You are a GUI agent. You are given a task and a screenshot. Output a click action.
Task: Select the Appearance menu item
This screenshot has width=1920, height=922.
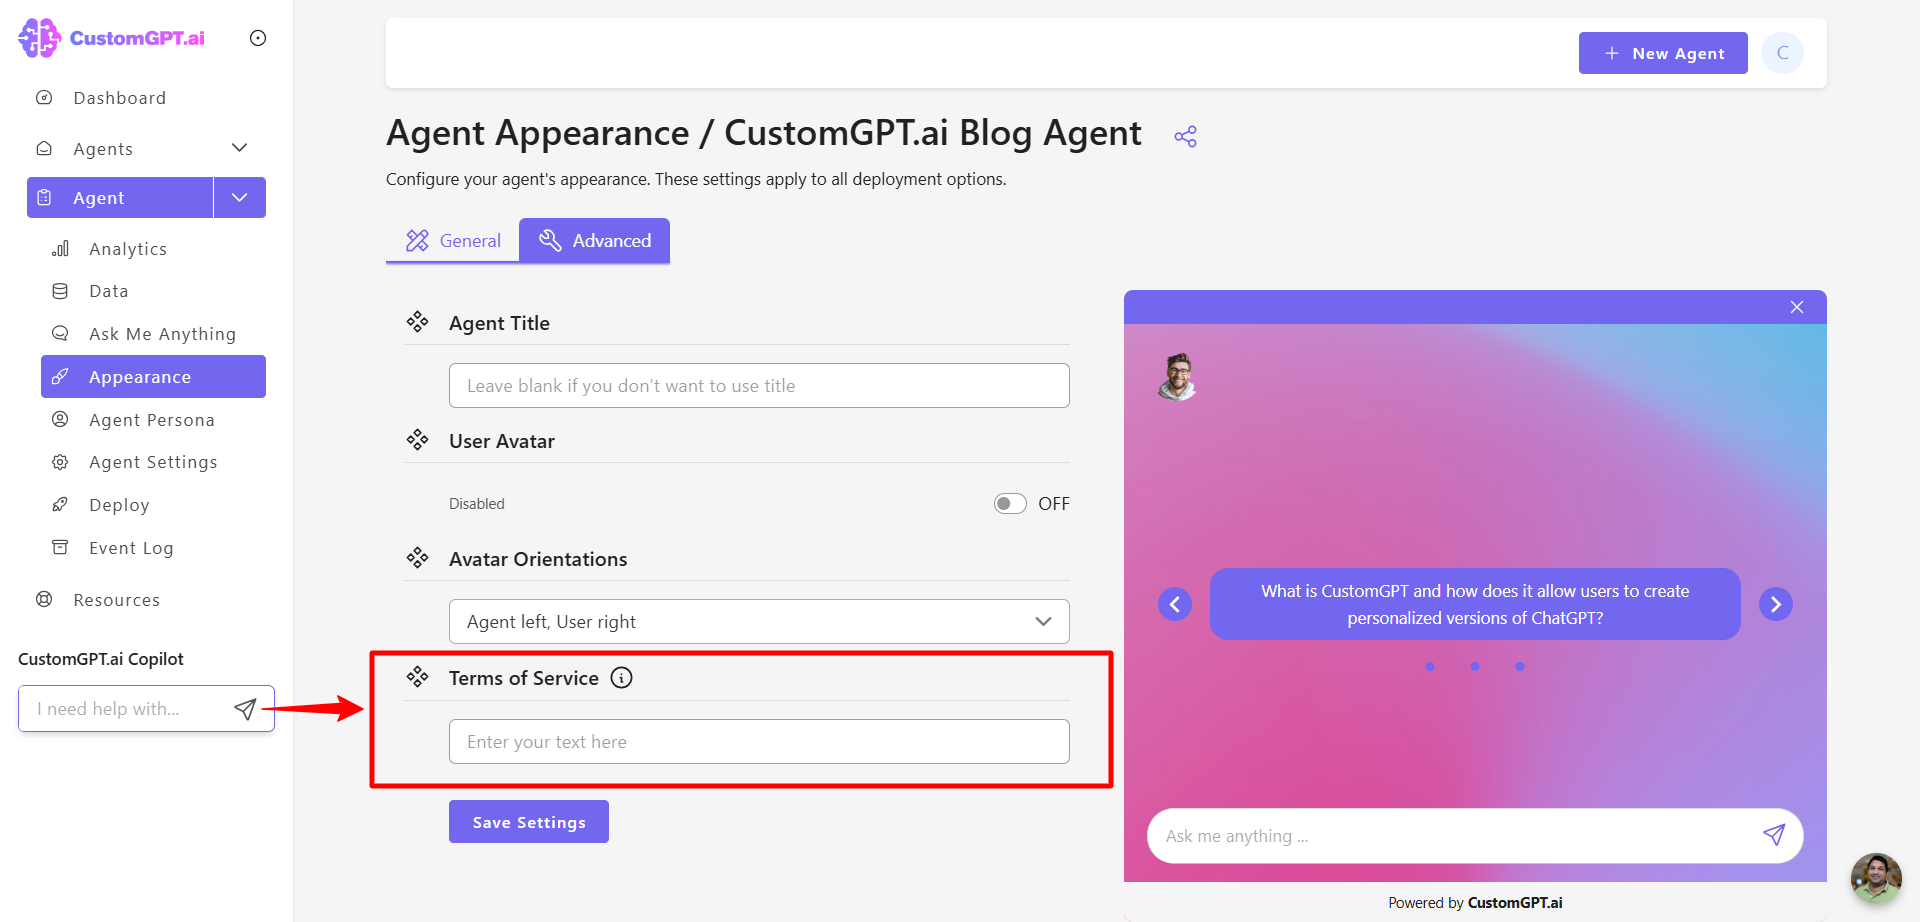153,377
